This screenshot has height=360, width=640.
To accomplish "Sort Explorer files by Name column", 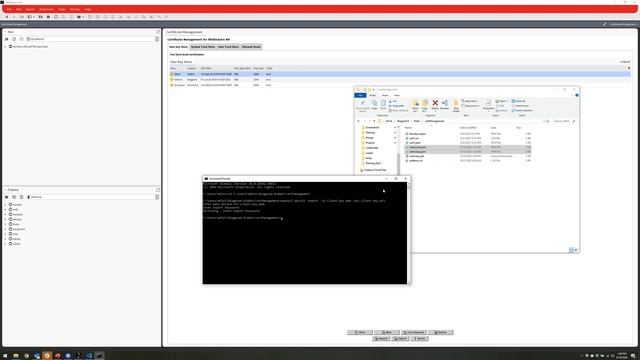I will (408, 128).
